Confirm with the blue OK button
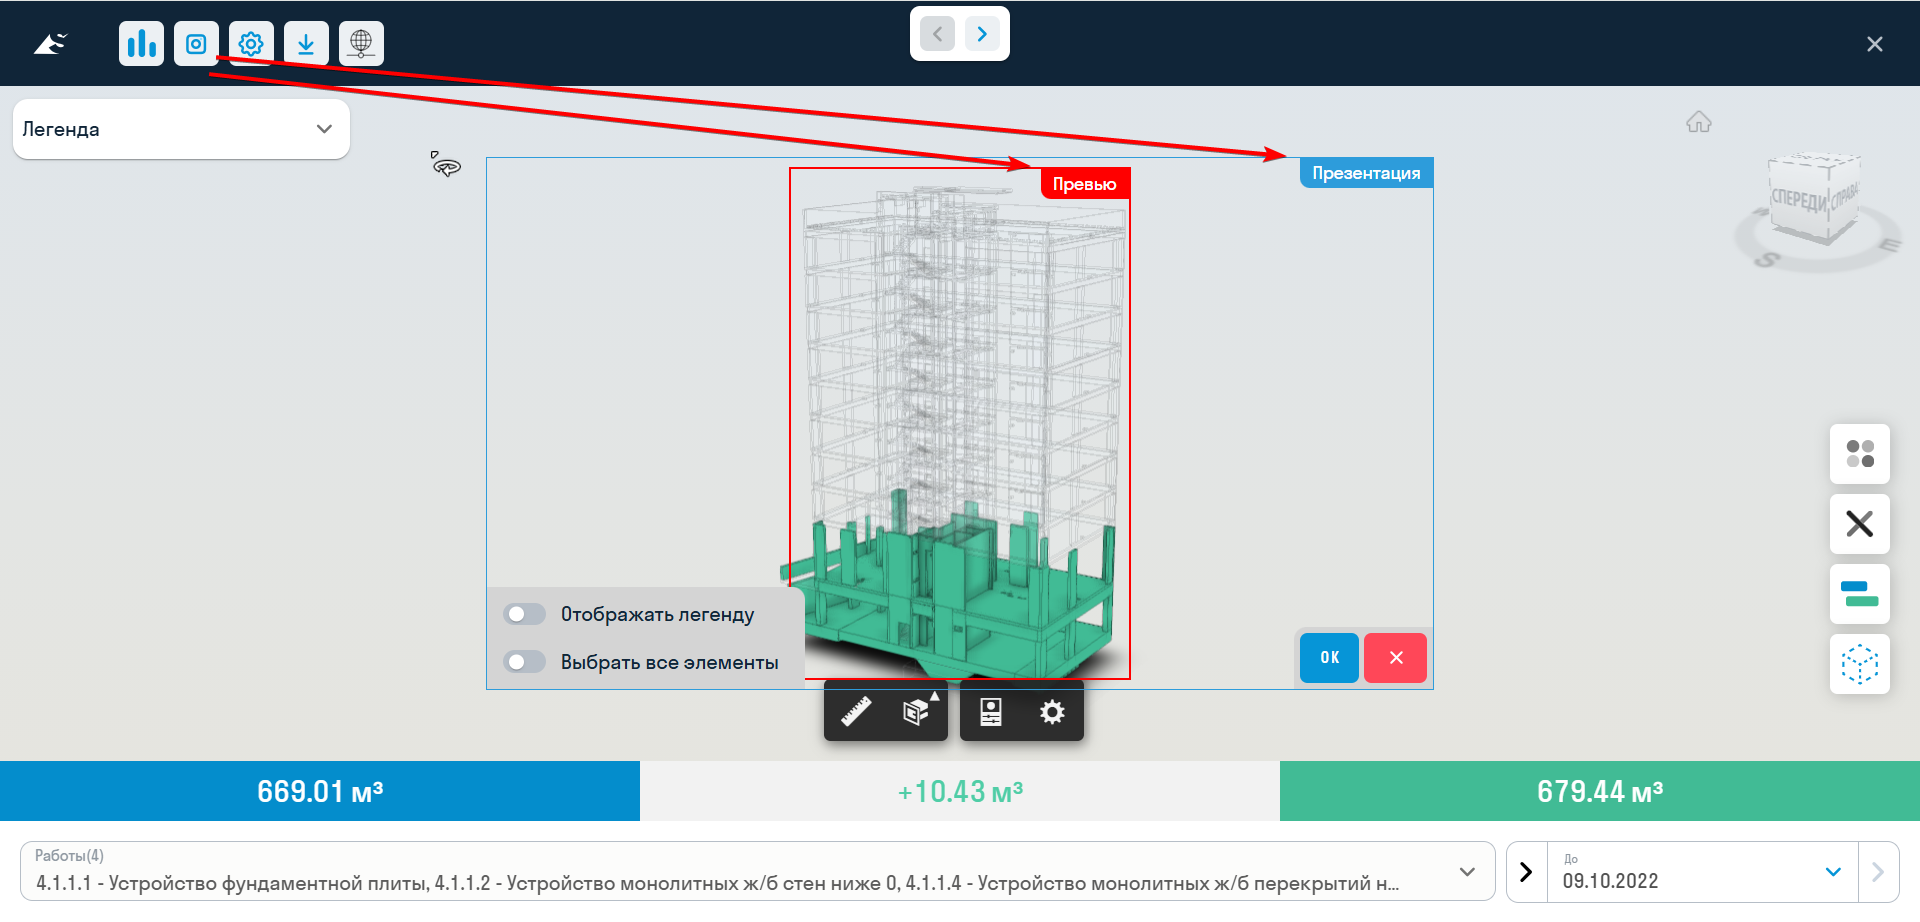1920x922 pixels. [x=1329, y=658]
